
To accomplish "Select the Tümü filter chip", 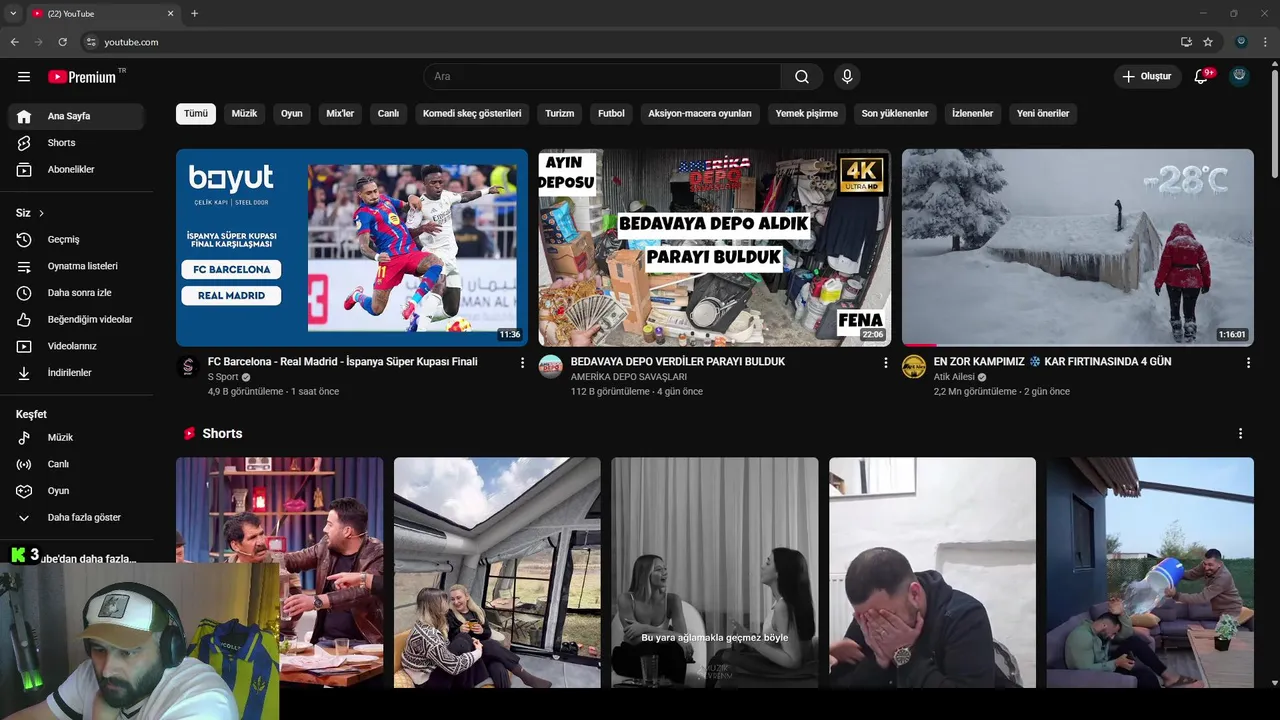I will pyautogui.click(x=196, y=114).
